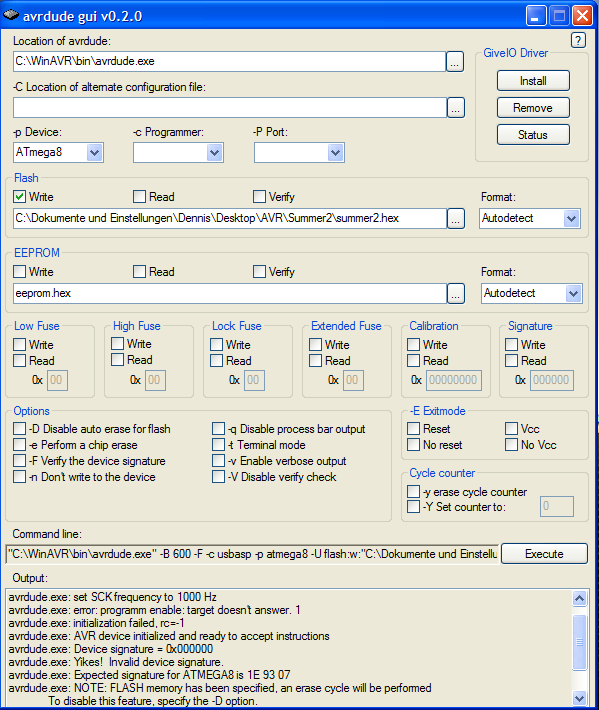Click the avrdude location input field

[x=230, y=61]
